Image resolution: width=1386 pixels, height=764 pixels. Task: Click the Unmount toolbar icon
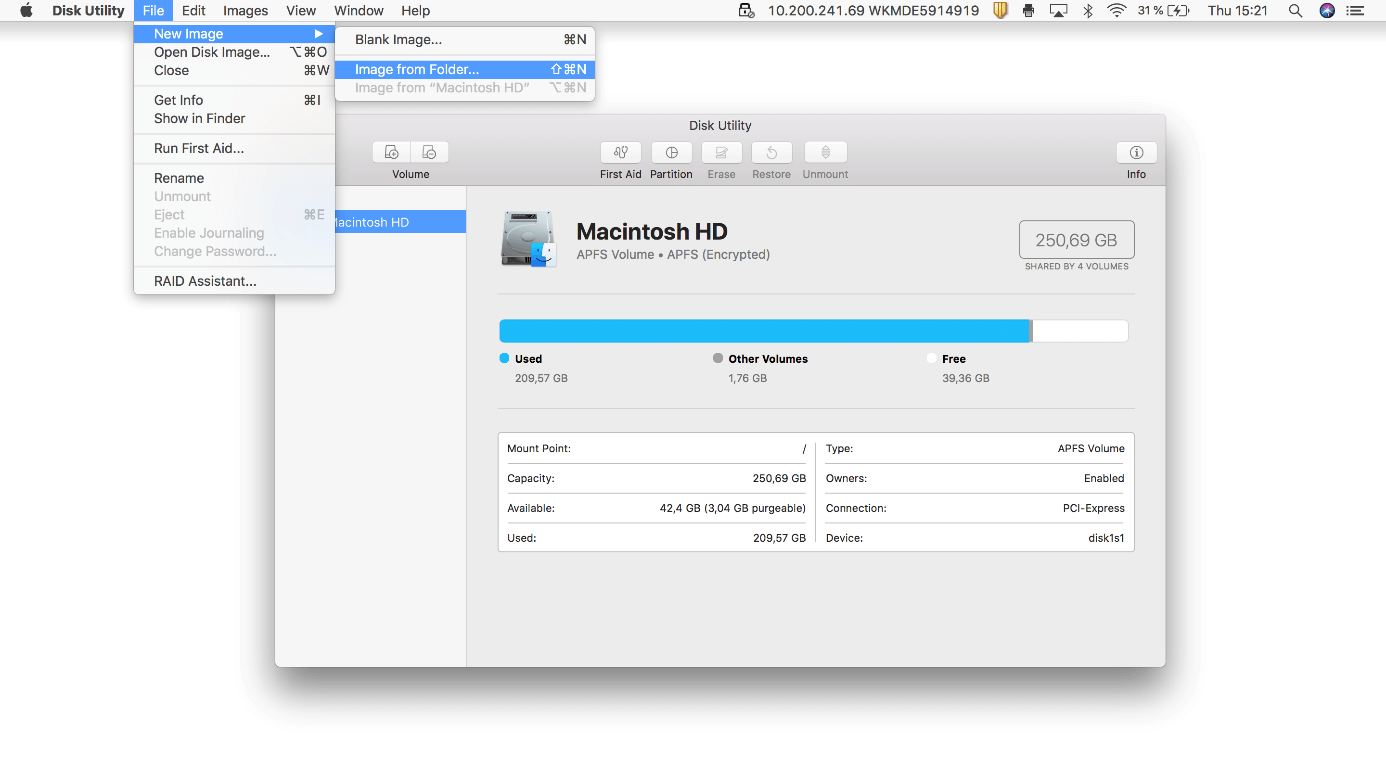(x=826, y=152)
